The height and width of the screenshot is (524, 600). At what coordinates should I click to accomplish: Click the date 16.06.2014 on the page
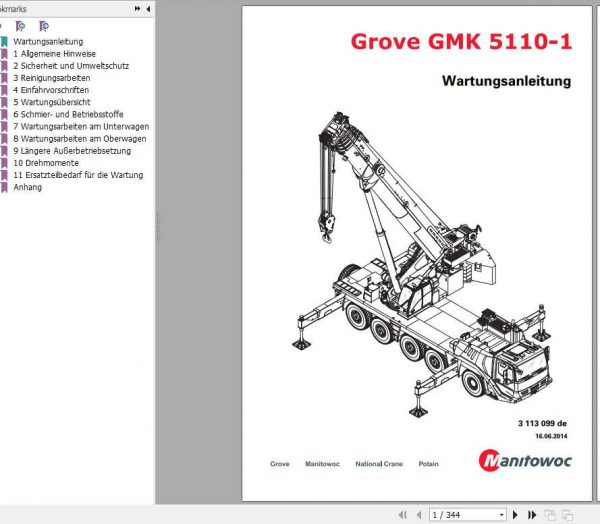(x=551, y=436)
